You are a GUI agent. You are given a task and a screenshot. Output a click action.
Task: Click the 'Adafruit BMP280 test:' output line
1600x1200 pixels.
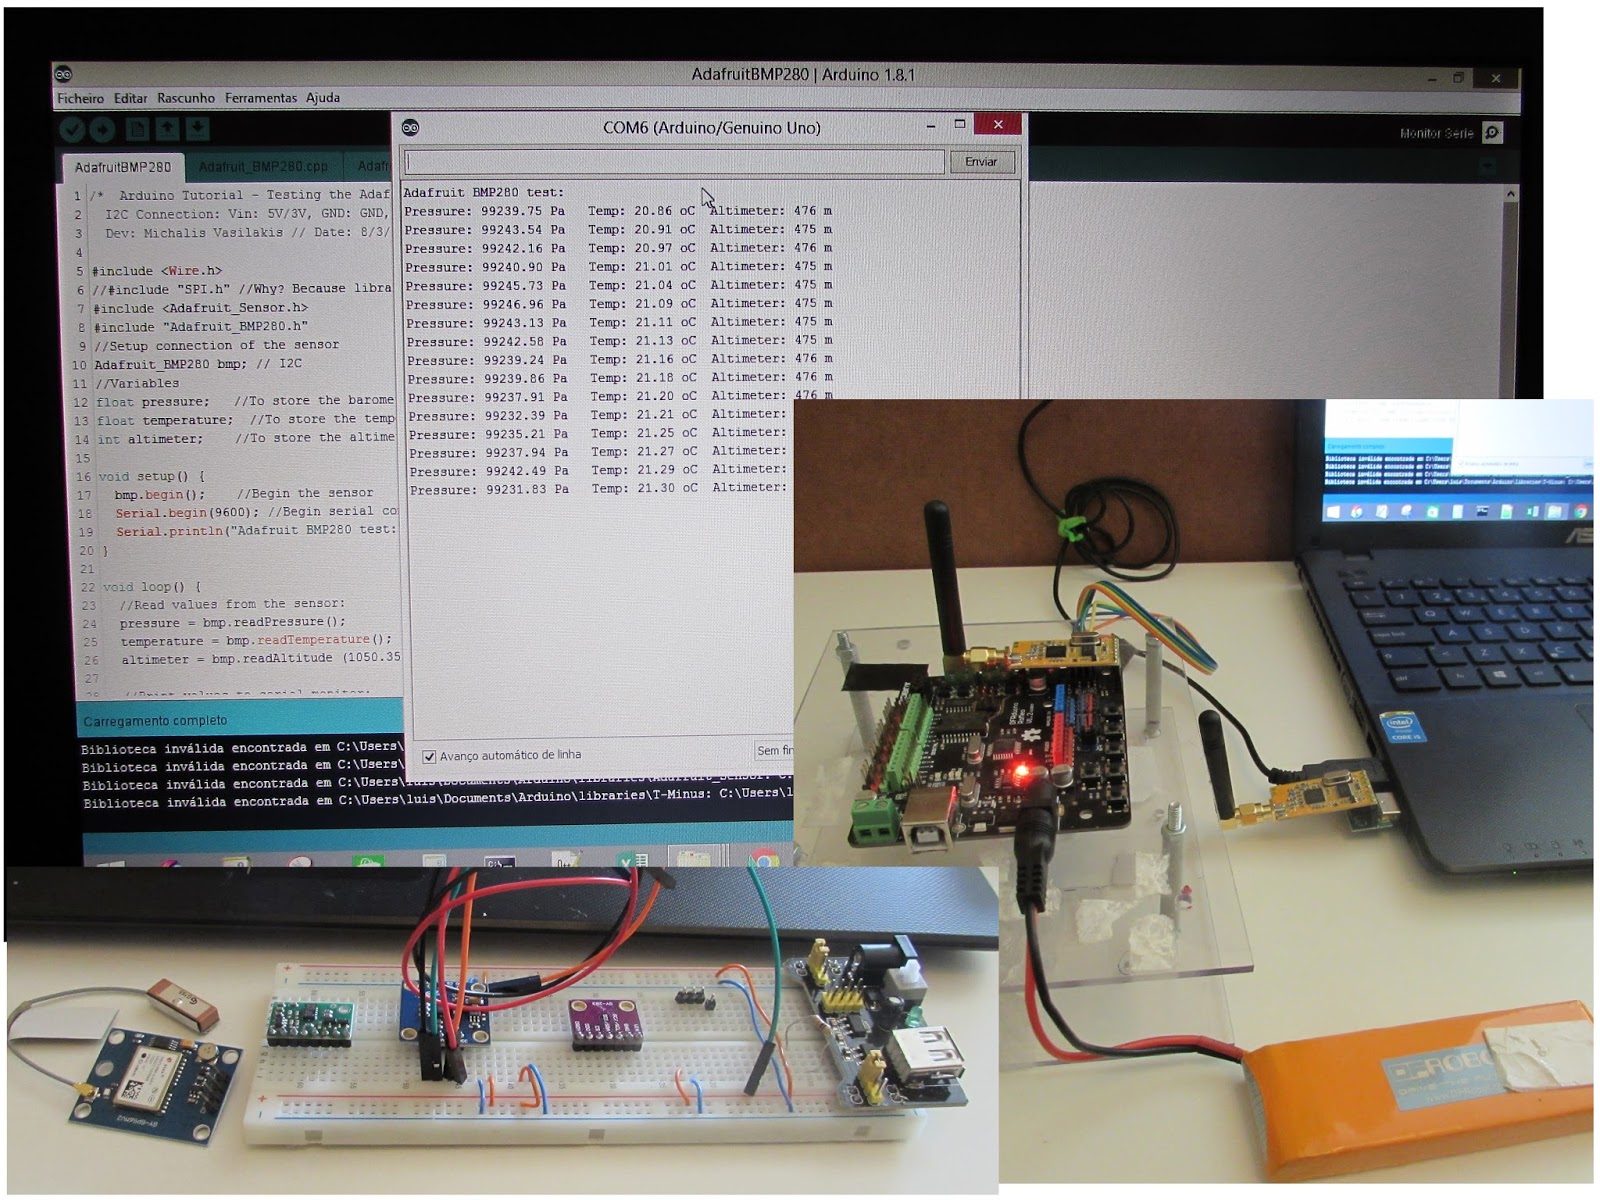pyautogui.click(x=484, y=192)
